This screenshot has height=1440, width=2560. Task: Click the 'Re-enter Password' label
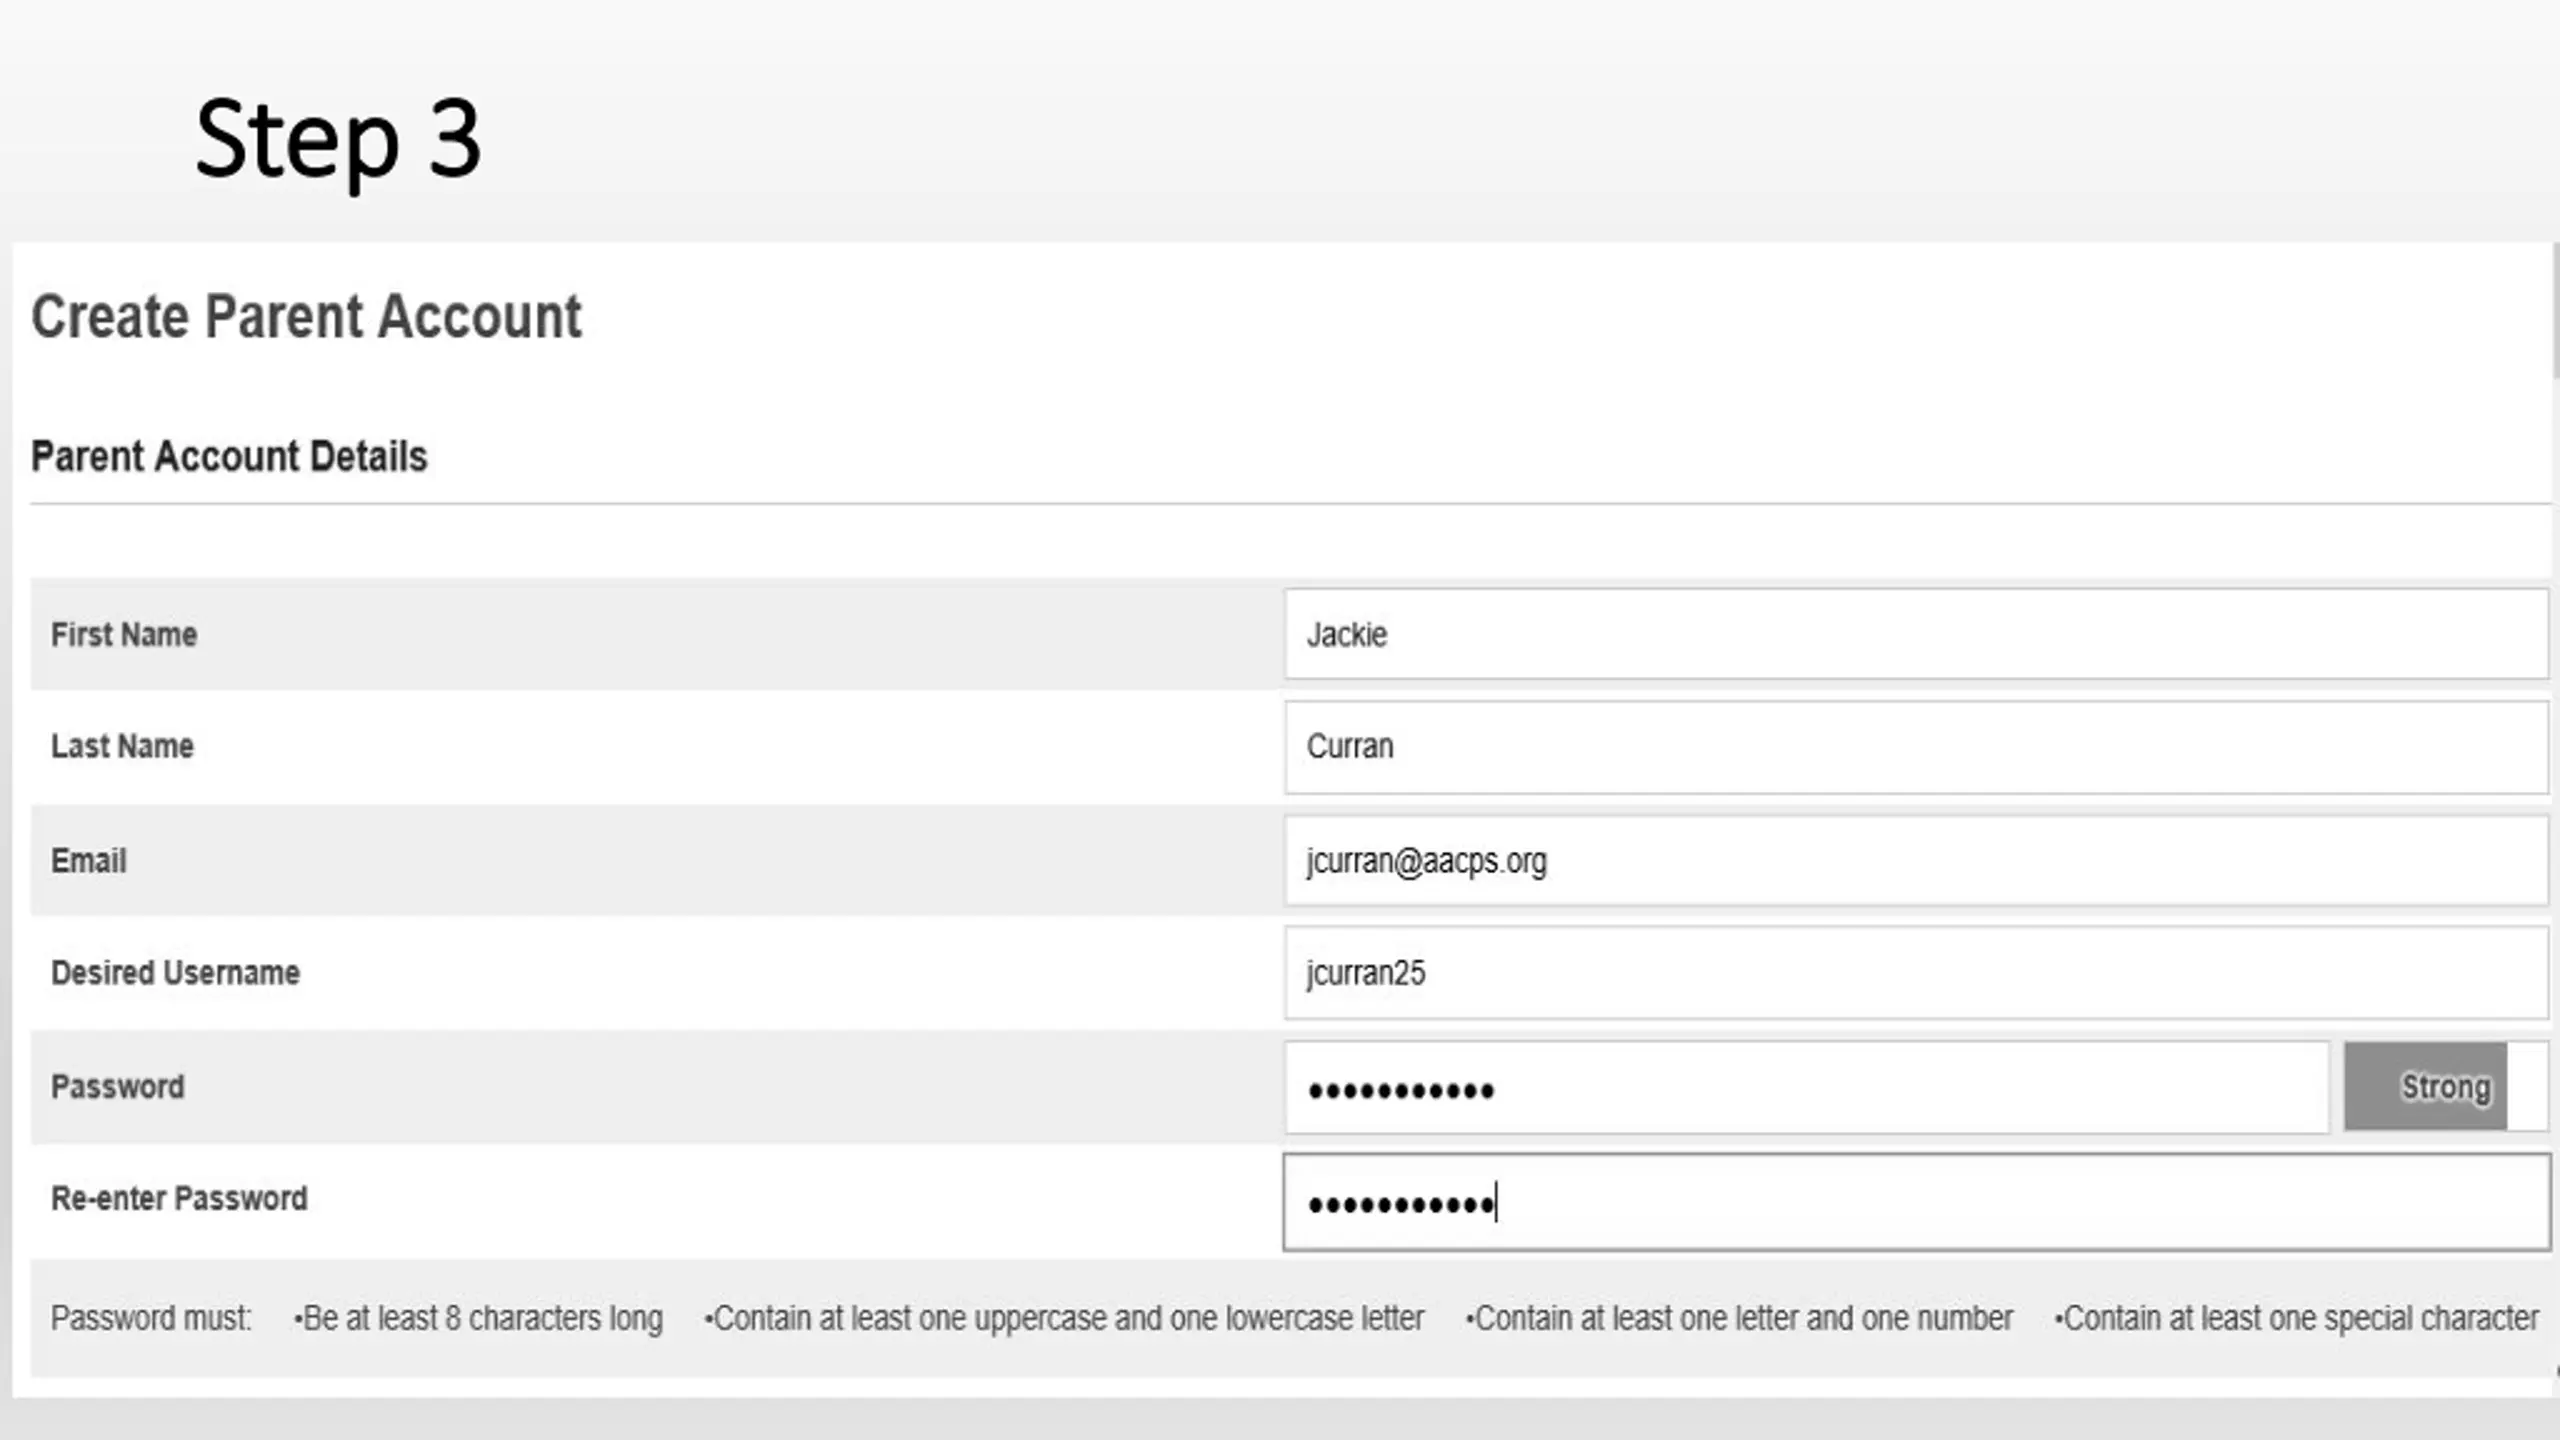tap(179, 1198)
